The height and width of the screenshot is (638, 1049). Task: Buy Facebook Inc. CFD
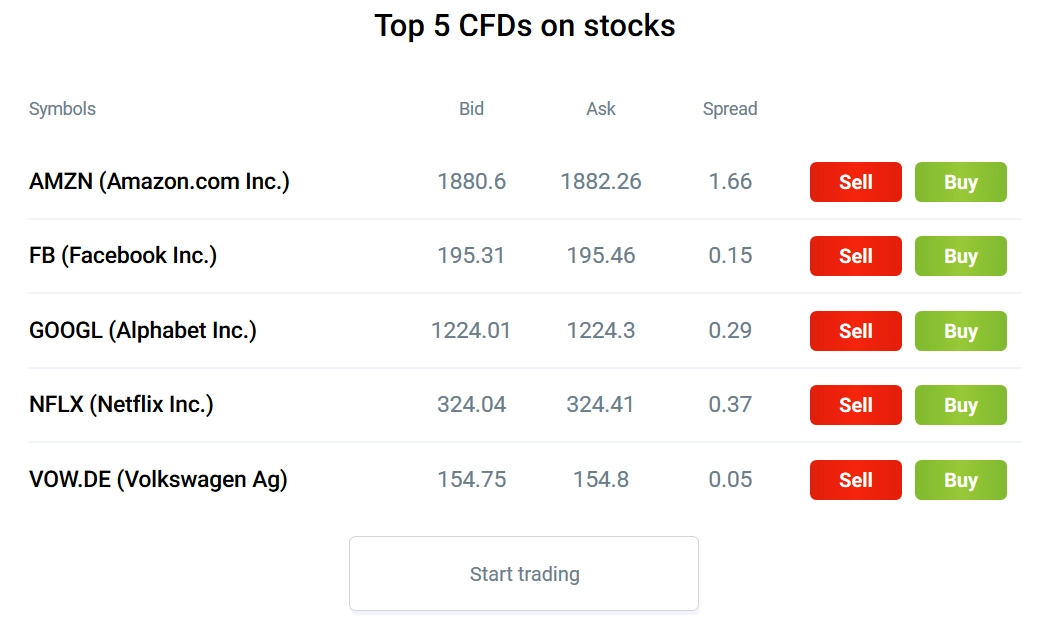pos(960,256)
